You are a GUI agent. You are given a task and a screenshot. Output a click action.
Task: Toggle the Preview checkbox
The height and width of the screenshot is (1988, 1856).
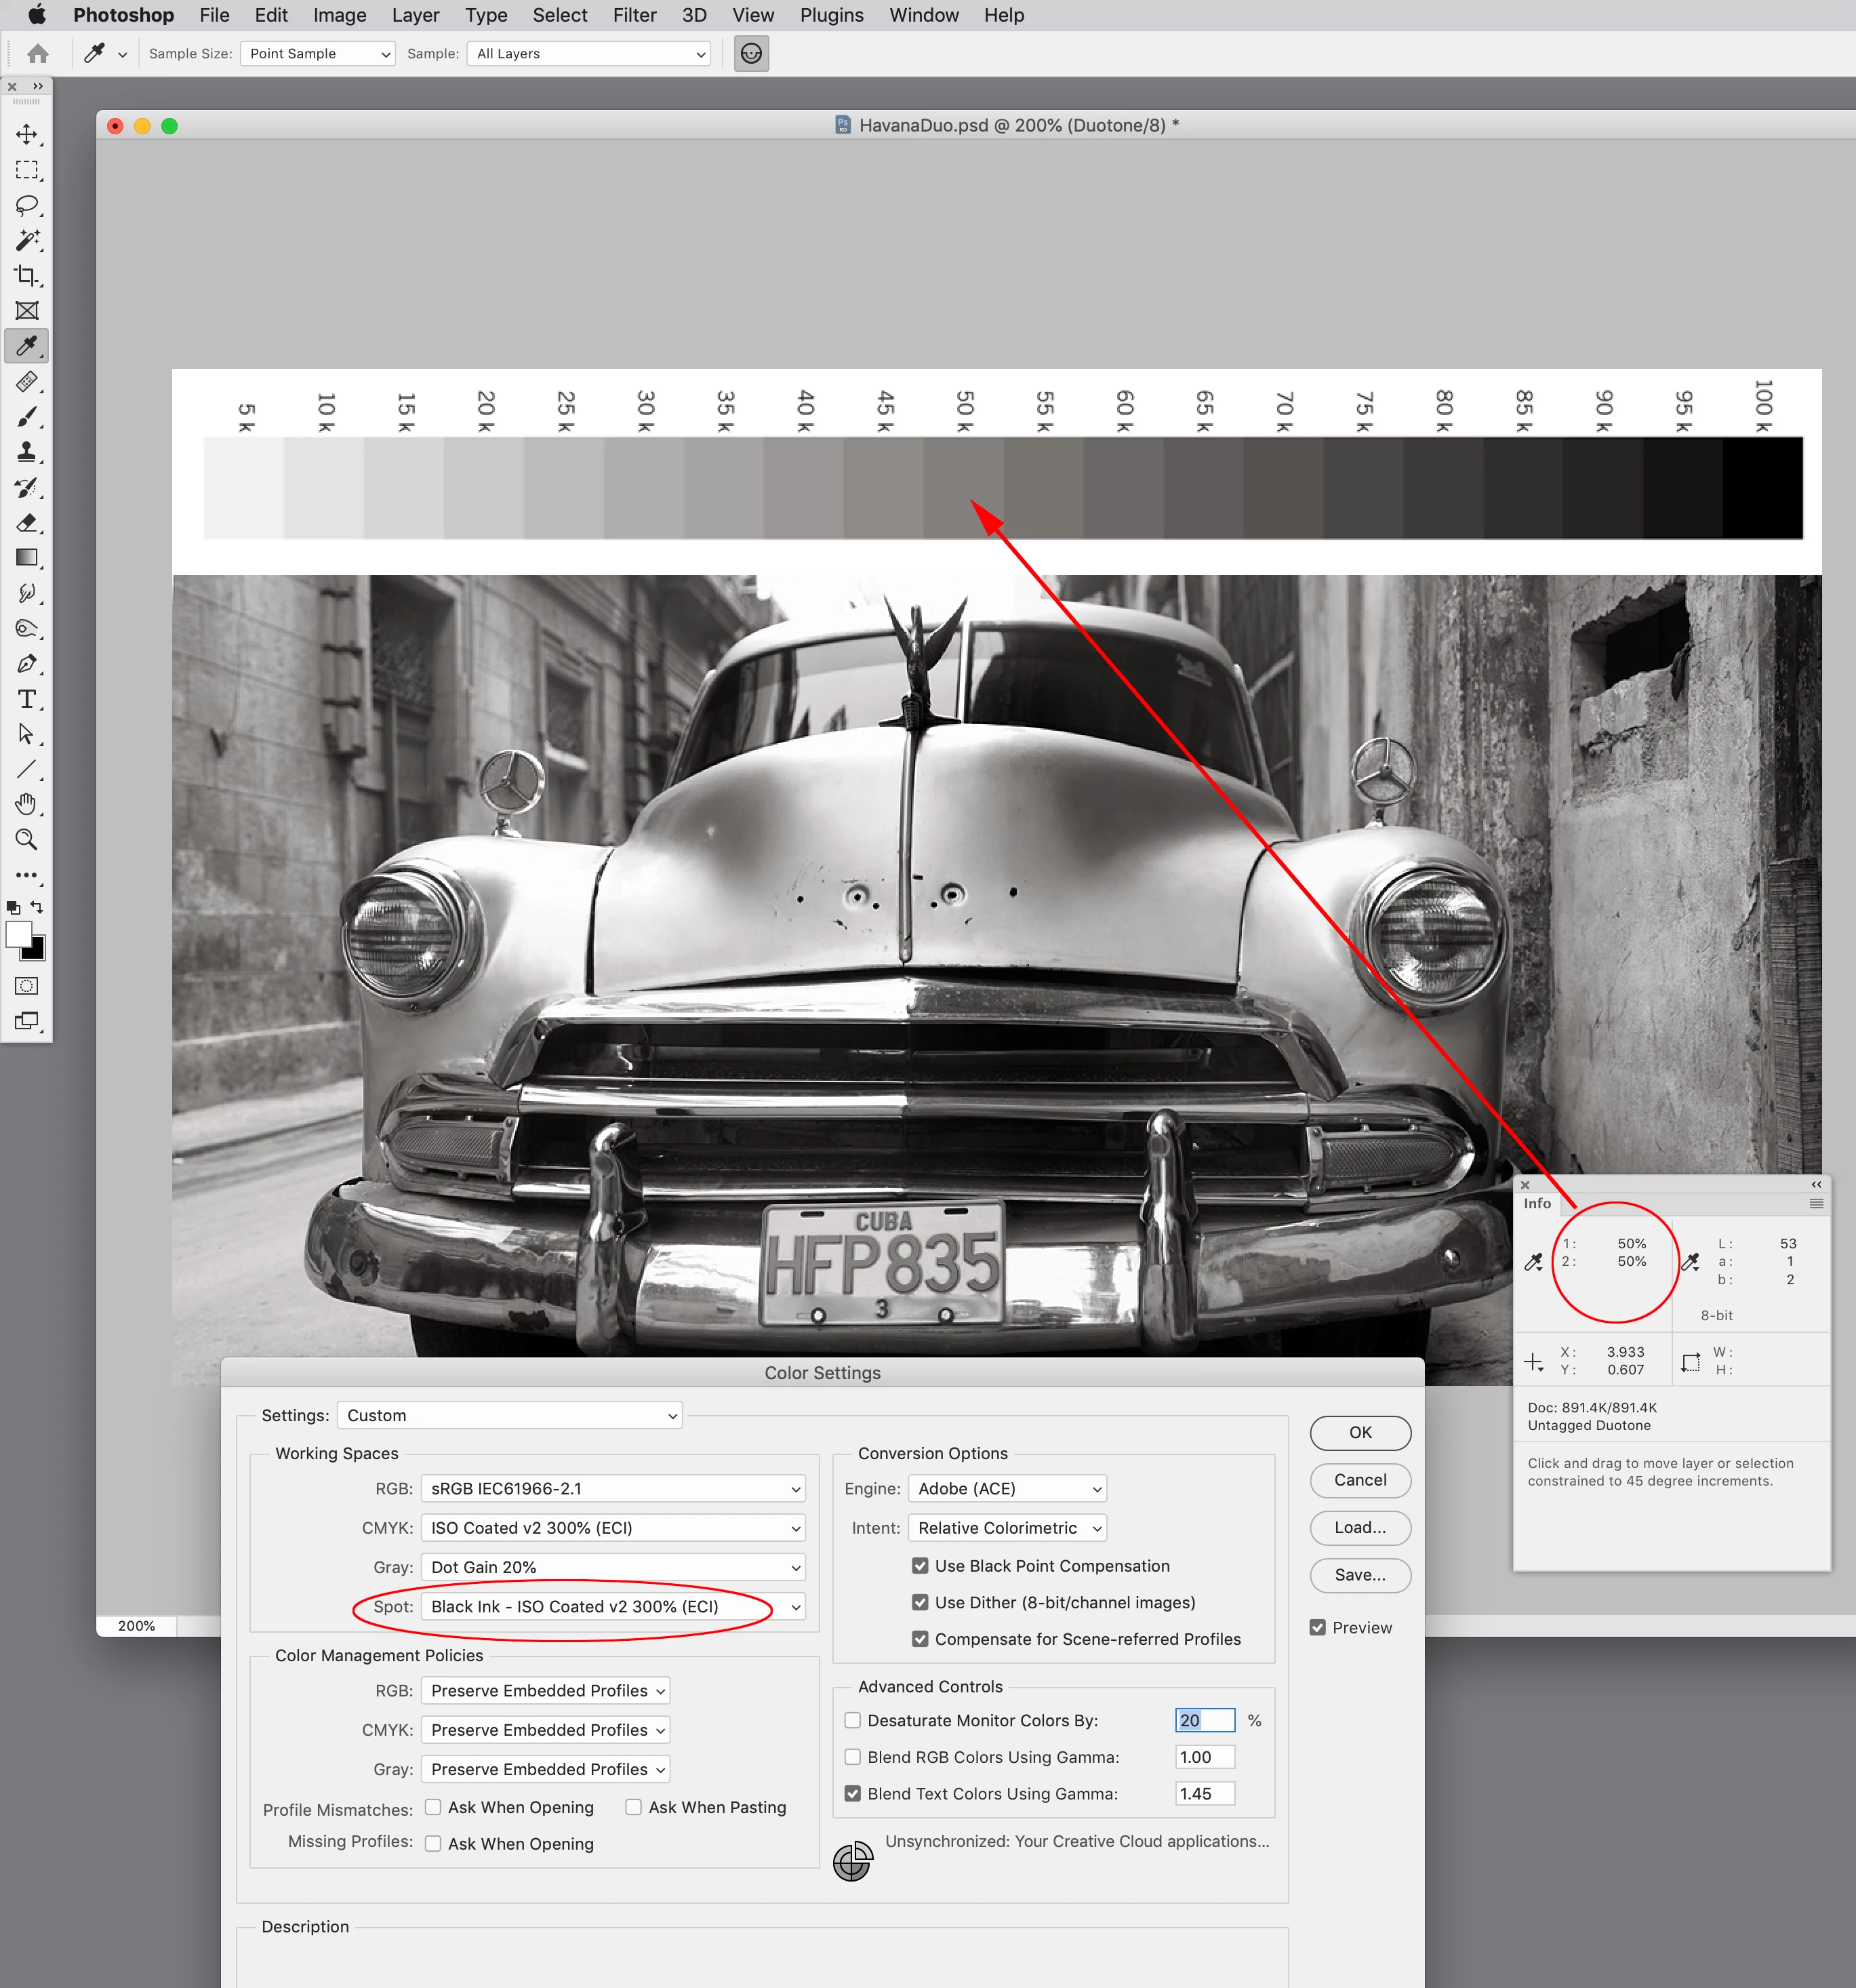point(1318,1627)
